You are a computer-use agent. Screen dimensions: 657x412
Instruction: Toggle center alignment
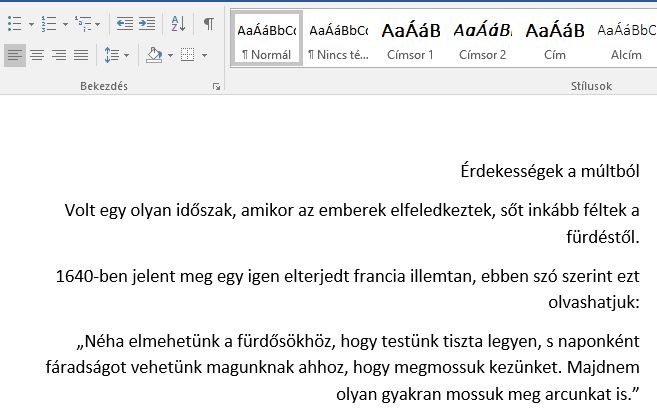pos(36,54)
